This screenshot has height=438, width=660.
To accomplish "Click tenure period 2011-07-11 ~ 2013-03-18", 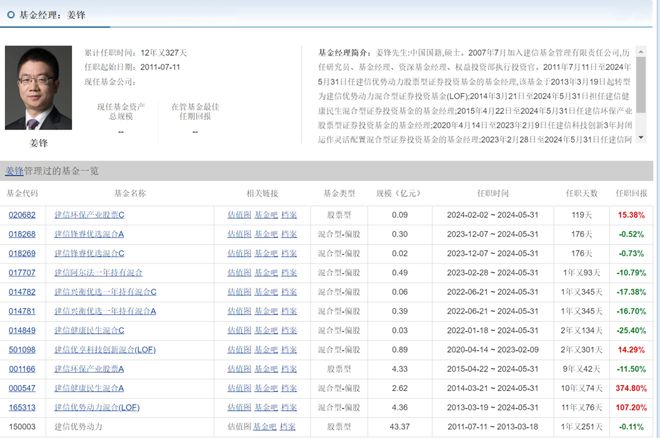I will click(492, 427).
